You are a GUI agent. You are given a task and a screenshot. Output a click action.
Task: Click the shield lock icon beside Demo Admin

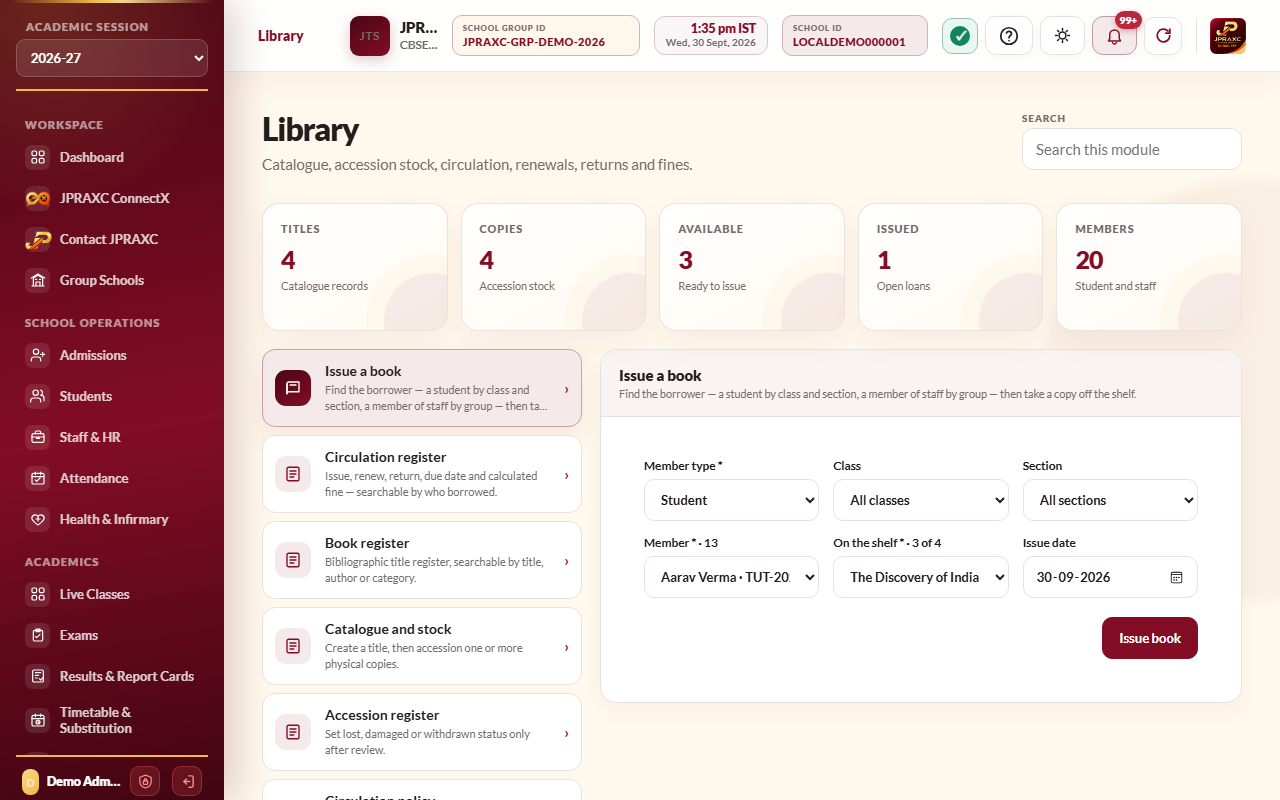click(145, 781)
